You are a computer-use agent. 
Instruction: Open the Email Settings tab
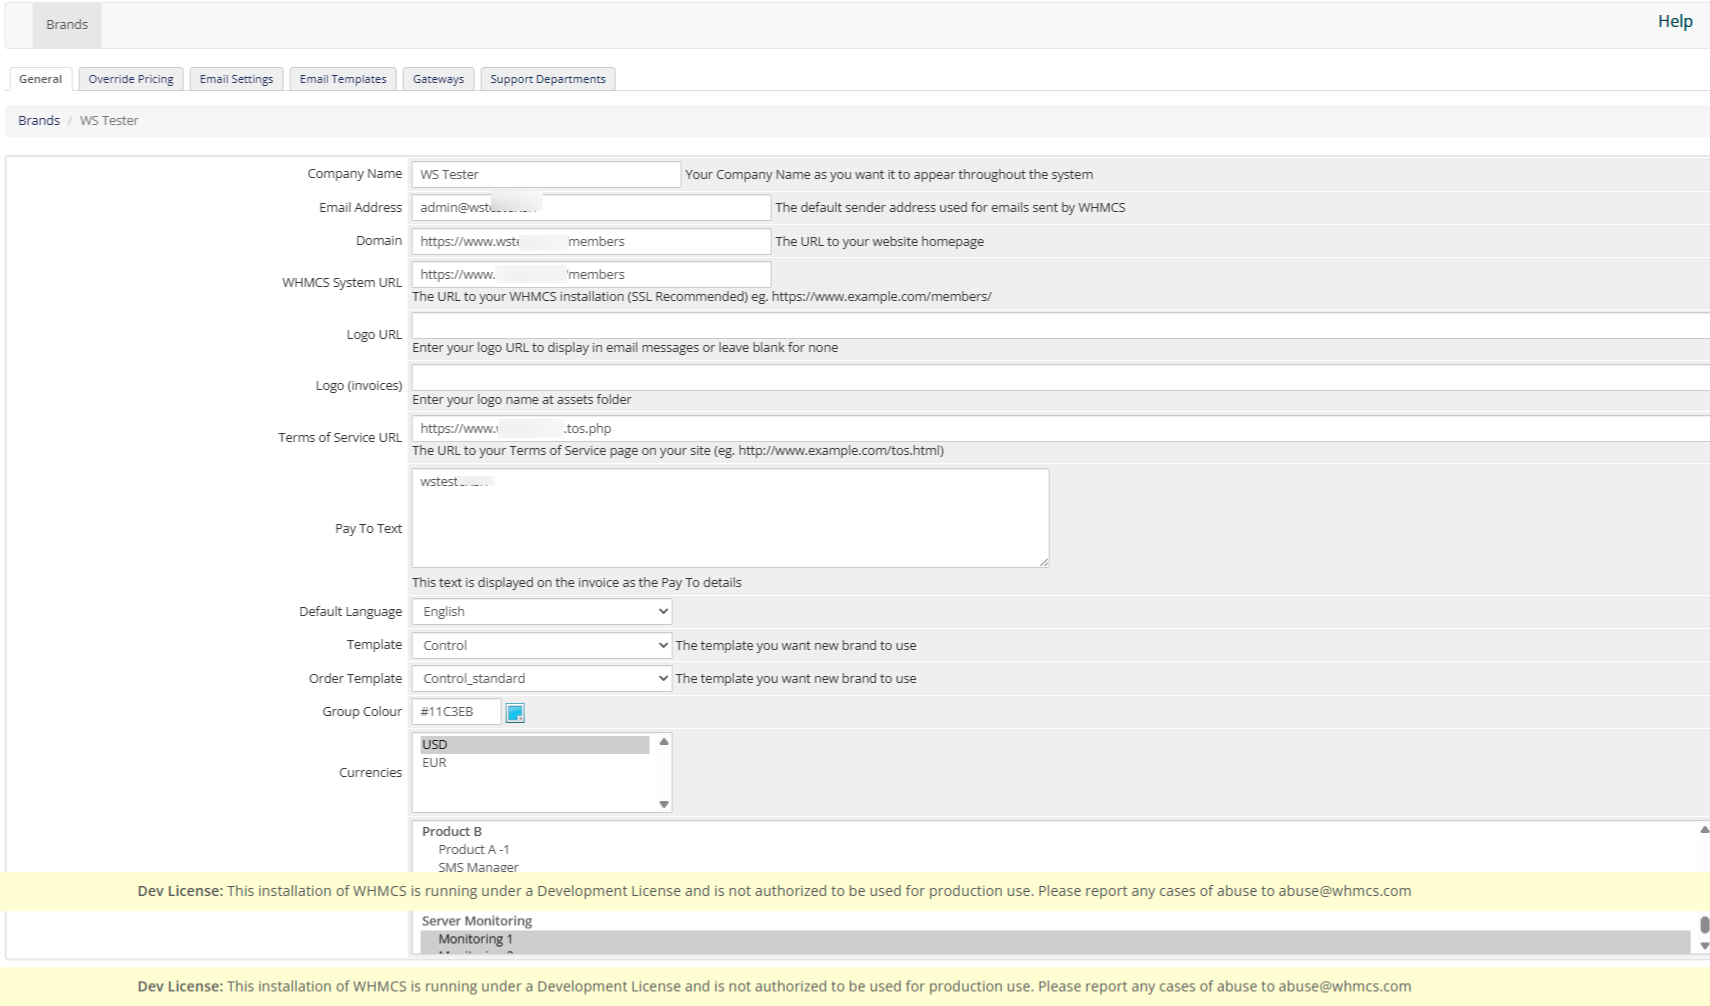pyautogui.click(x=236, y=79)
